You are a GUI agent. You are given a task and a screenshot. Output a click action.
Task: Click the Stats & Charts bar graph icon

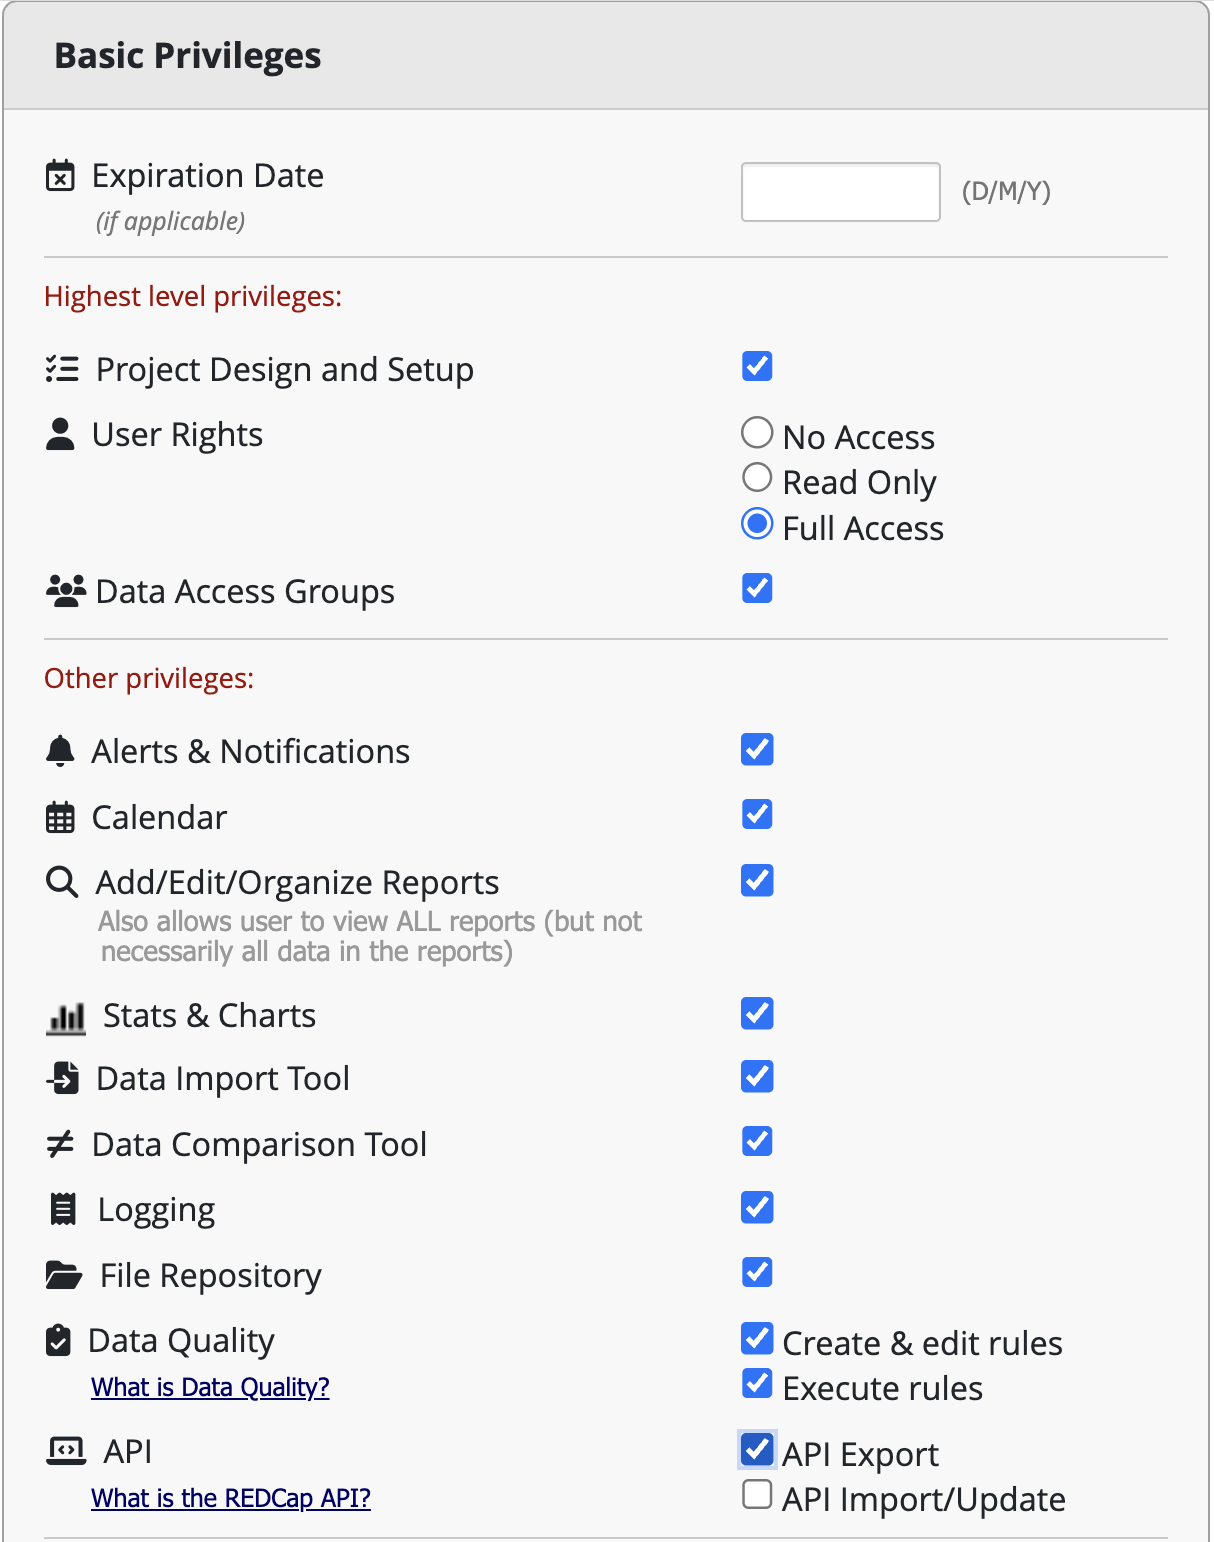66,1017
